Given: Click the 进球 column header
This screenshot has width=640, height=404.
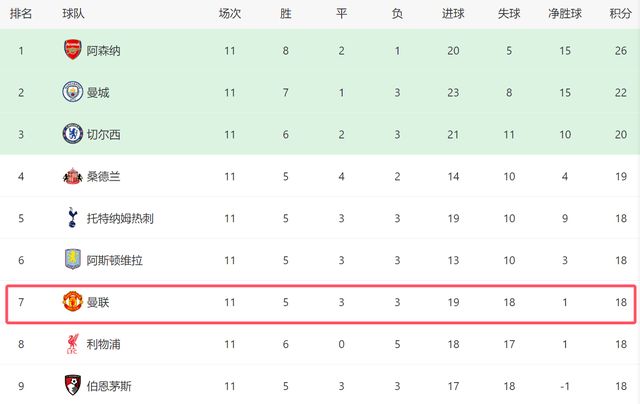Looking at the screenshot, I should [x=453, y=14].
